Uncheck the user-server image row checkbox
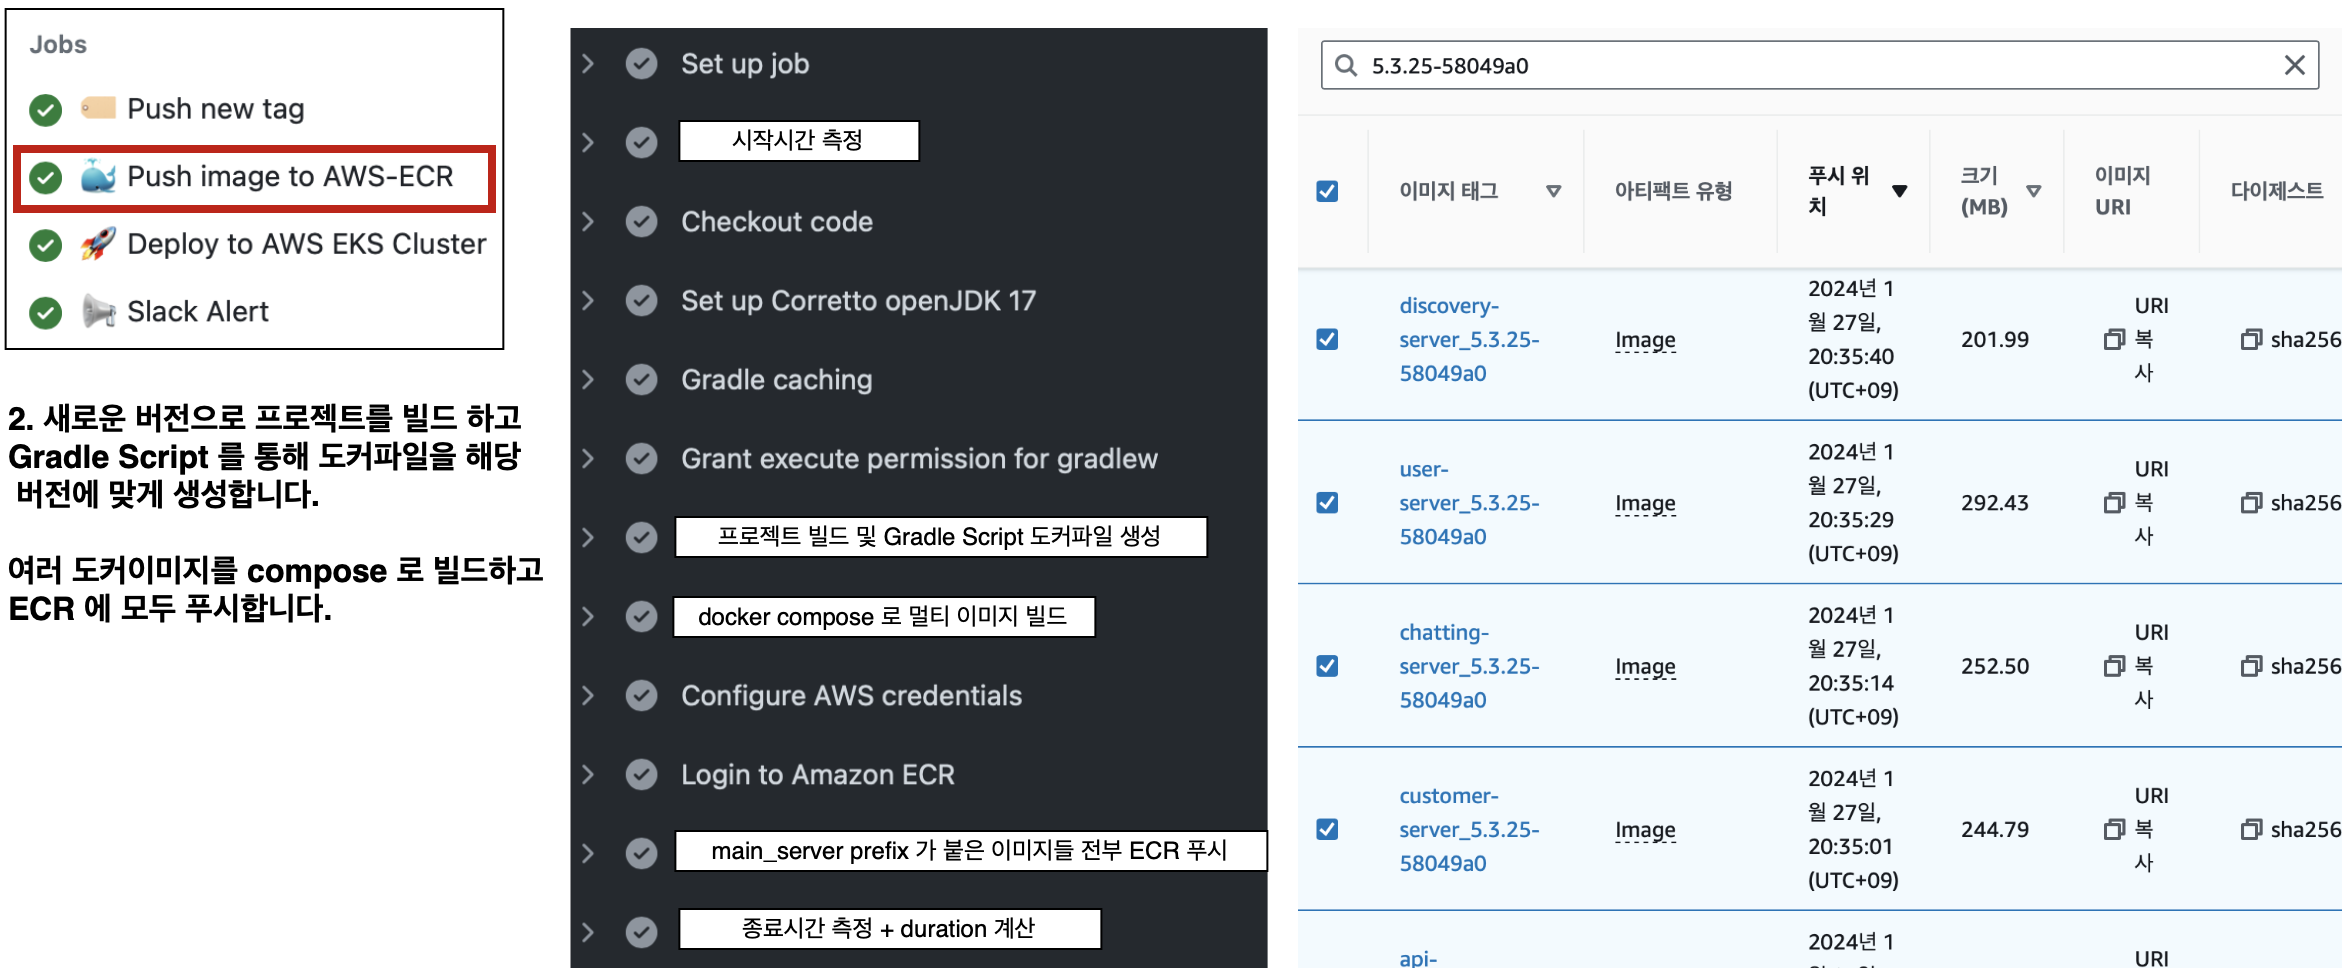Viewport: 2342px width, 978px height. (1327, 503)
